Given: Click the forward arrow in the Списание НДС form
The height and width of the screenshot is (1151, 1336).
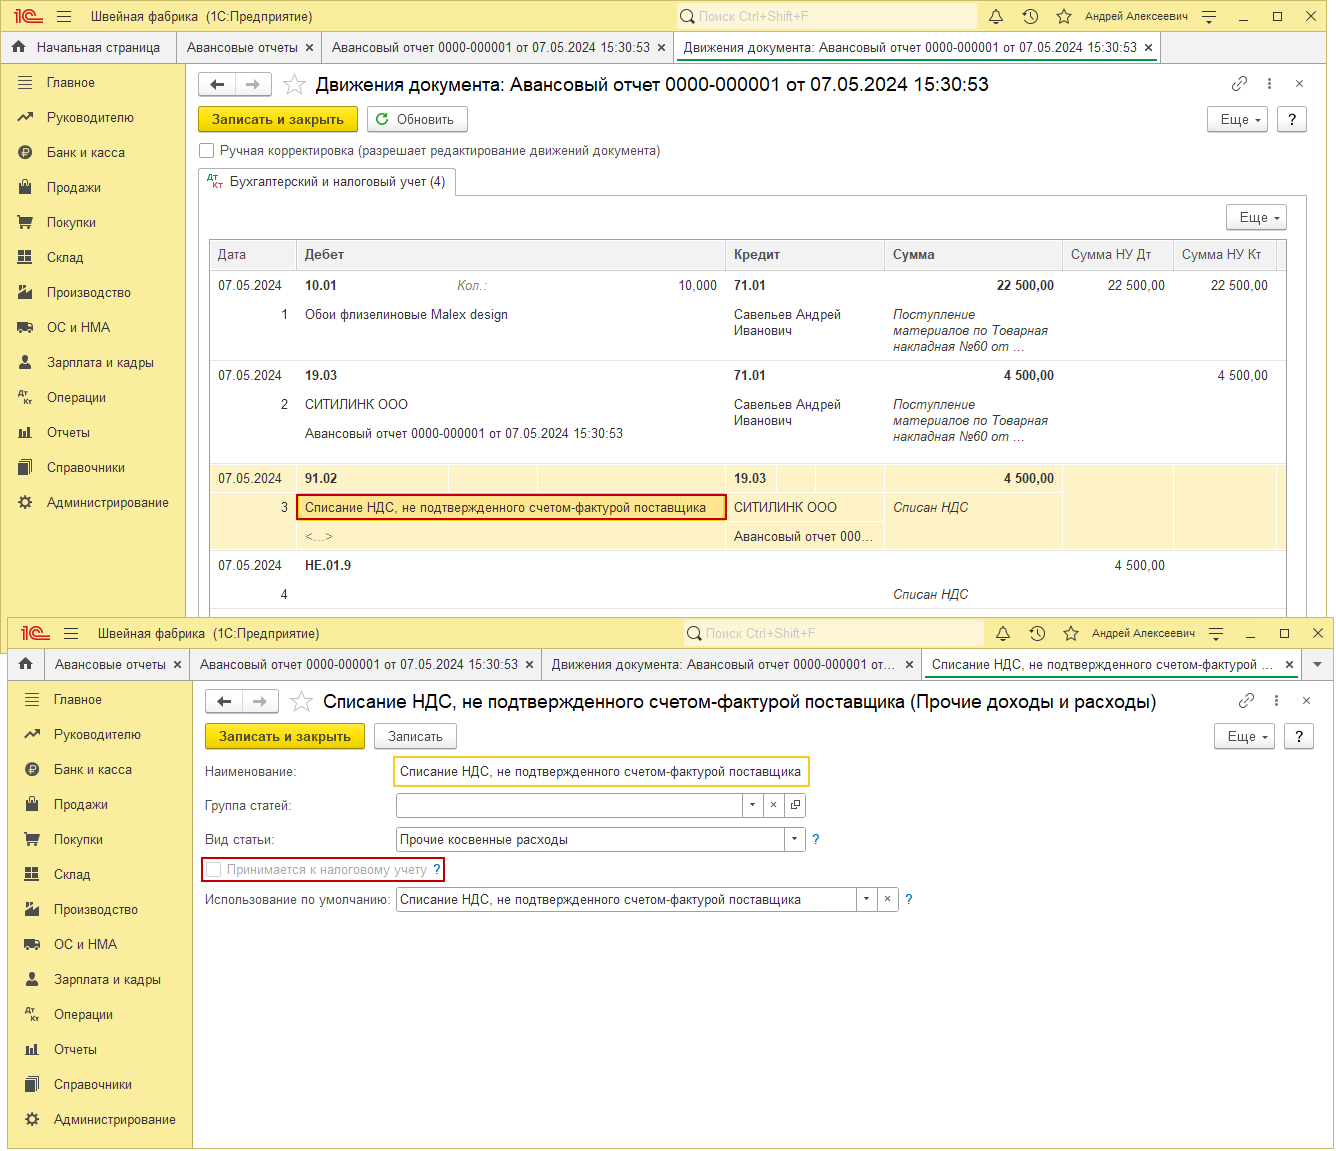Looking at the screenshot, I should [260, 702].
